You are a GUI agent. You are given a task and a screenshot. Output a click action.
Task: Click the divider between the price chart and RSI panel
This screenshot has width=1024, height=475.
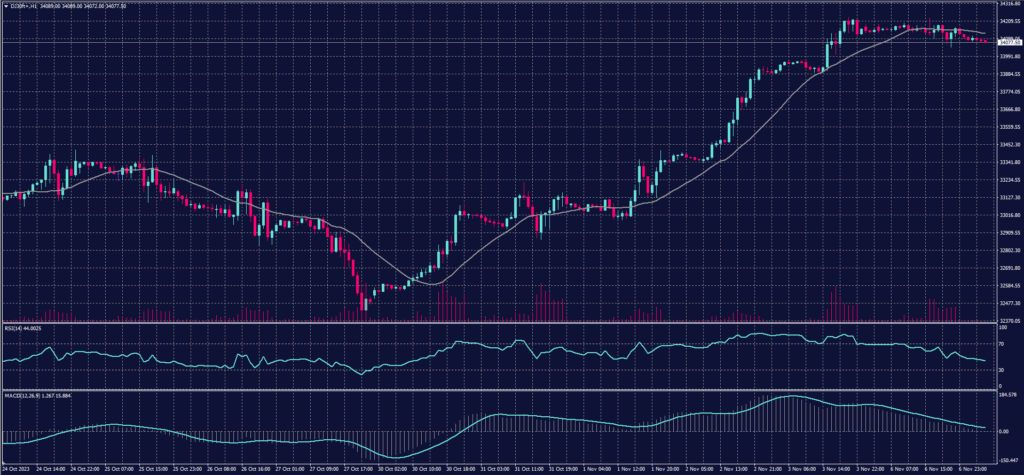(500, 323)
